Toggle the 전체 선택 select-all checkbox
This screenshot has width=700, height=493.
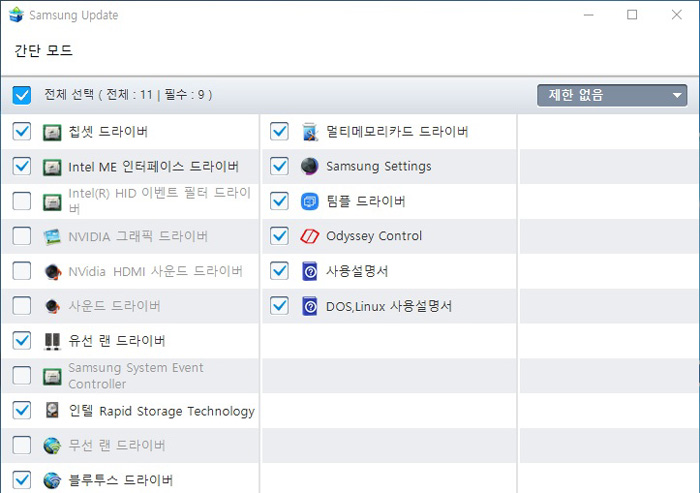click(22, 95)
